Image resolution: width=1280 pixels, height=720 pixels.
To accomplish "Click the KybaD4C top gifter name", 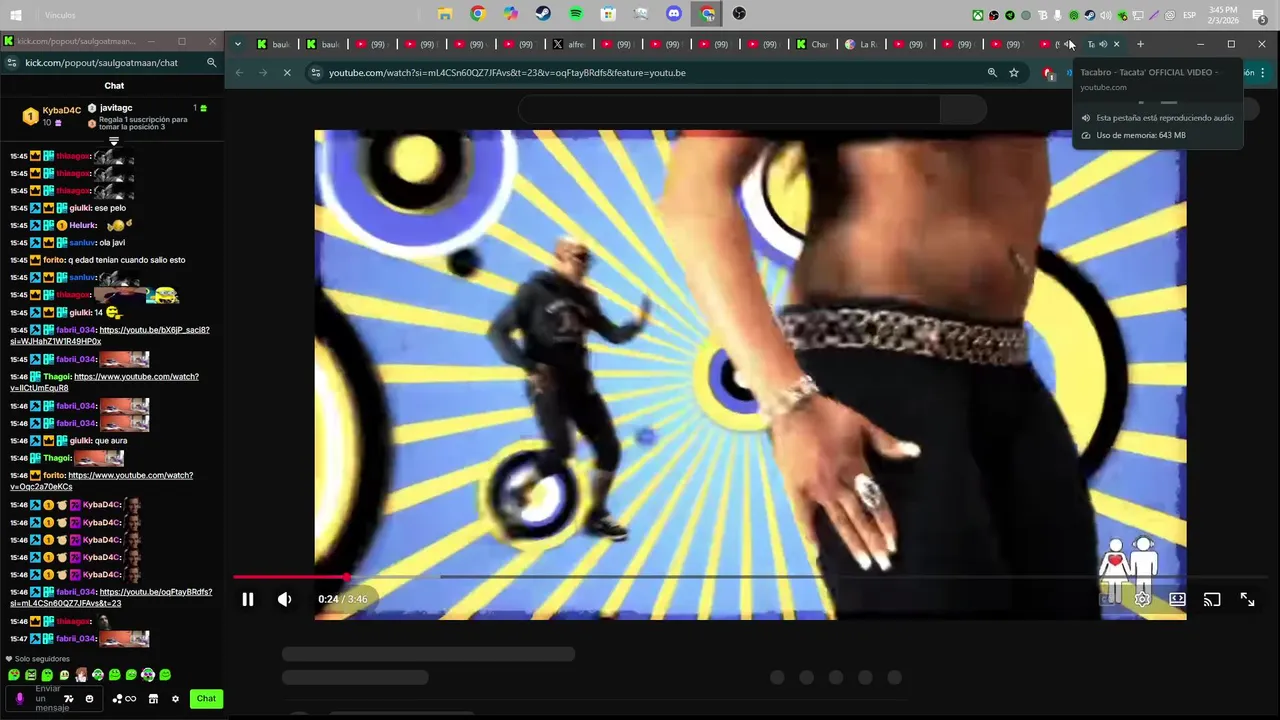I will [62, 111].
